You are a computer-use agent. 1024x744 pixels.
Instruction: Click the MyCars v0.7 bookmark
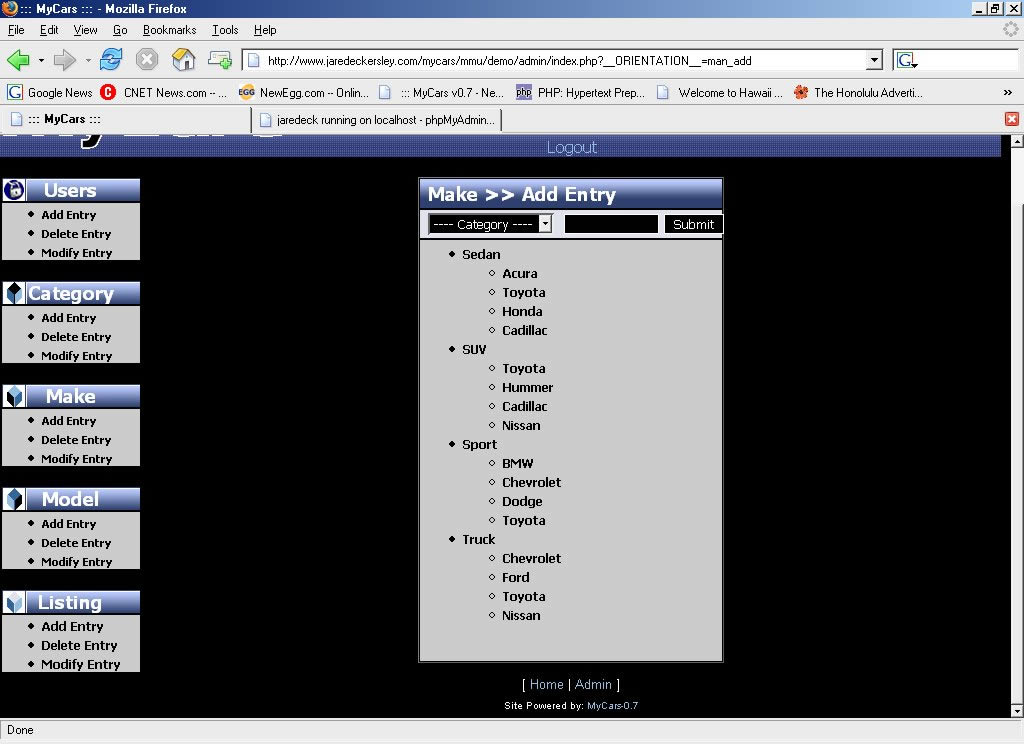click(x=442, y=93)
